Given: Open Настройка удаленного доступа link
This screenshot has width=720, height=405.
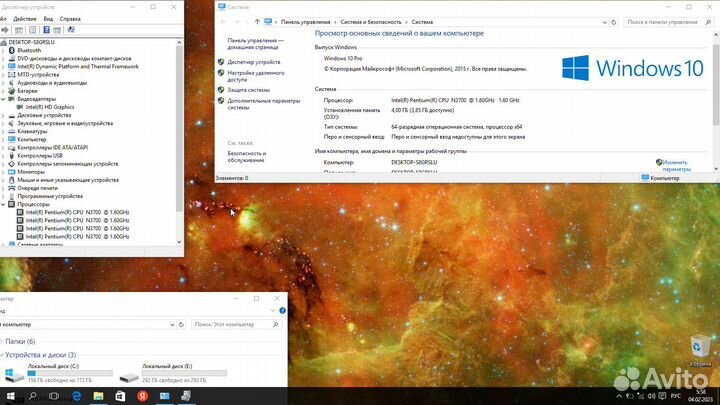Looking at the screenshot, I should [x=256, y=76].
